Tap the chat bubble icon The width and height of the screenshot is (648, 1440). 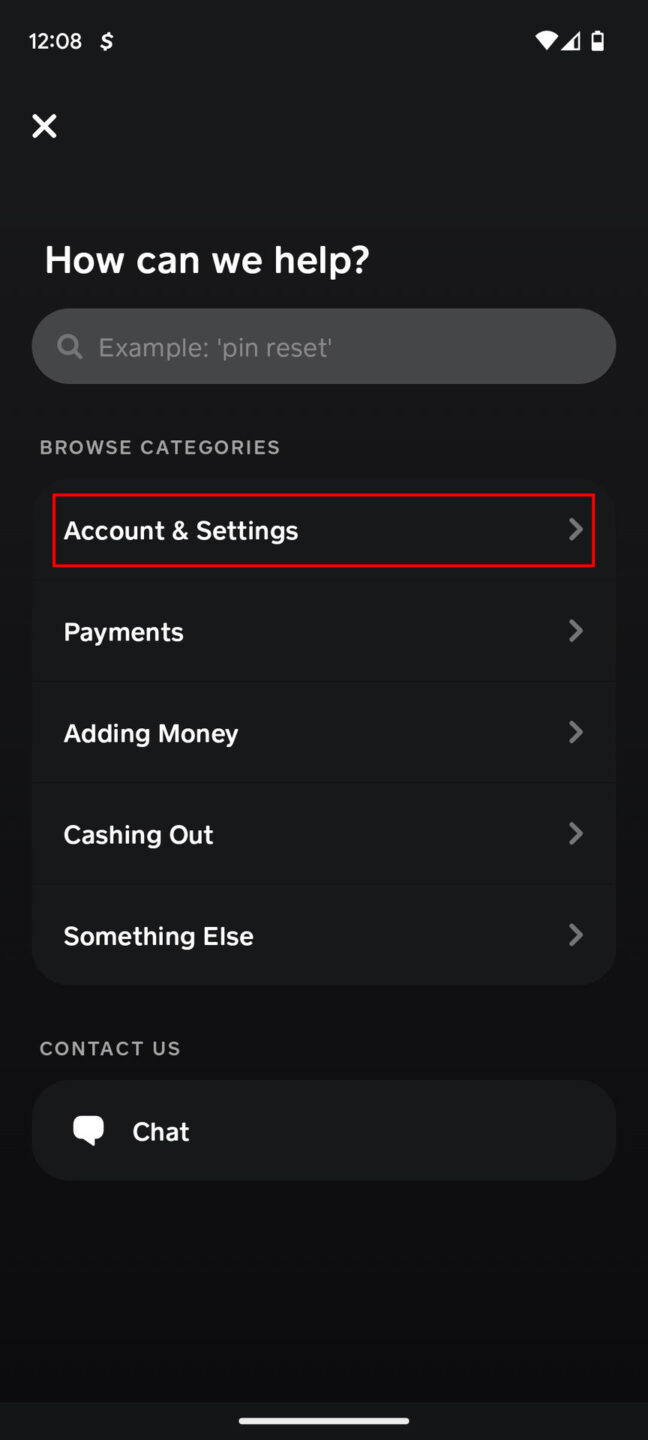89,1130
